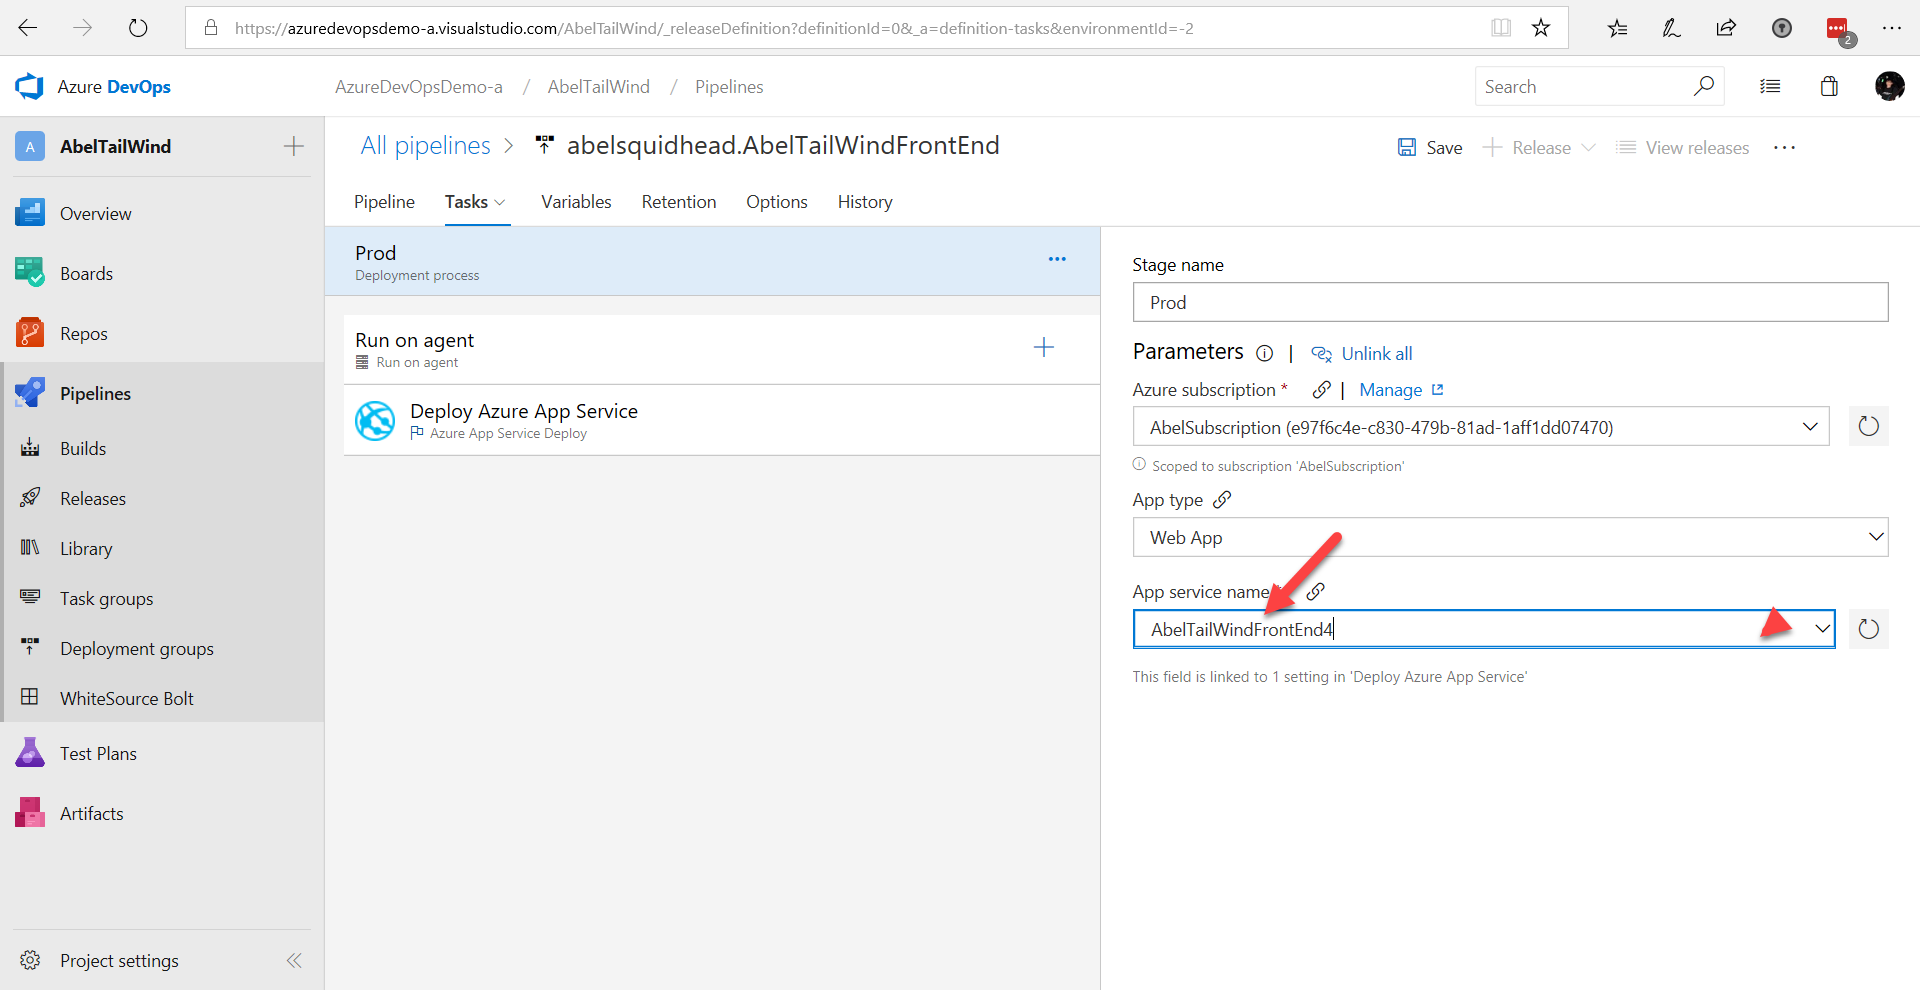The width and height of the screenshot is (1920, 990).
Task: Select the Prod deployment process header
Action: [712, 261]
